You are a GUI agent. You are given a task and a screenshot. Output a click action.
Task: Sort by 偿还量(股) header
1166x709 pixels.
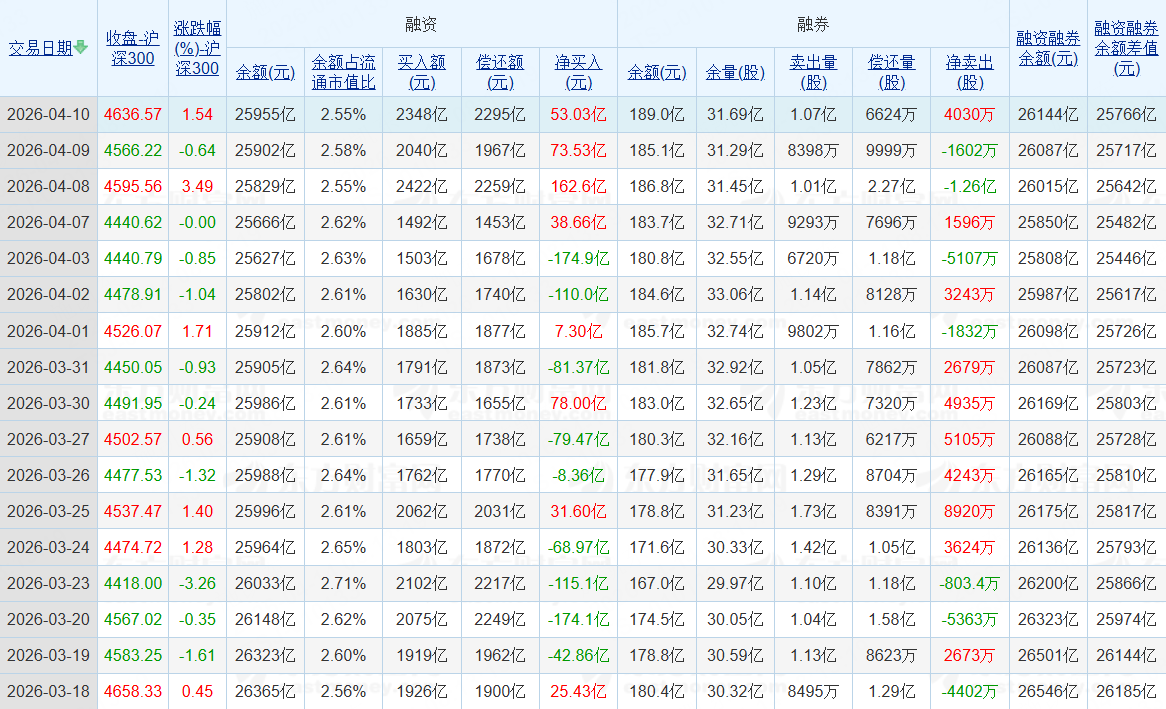point(892,72)
